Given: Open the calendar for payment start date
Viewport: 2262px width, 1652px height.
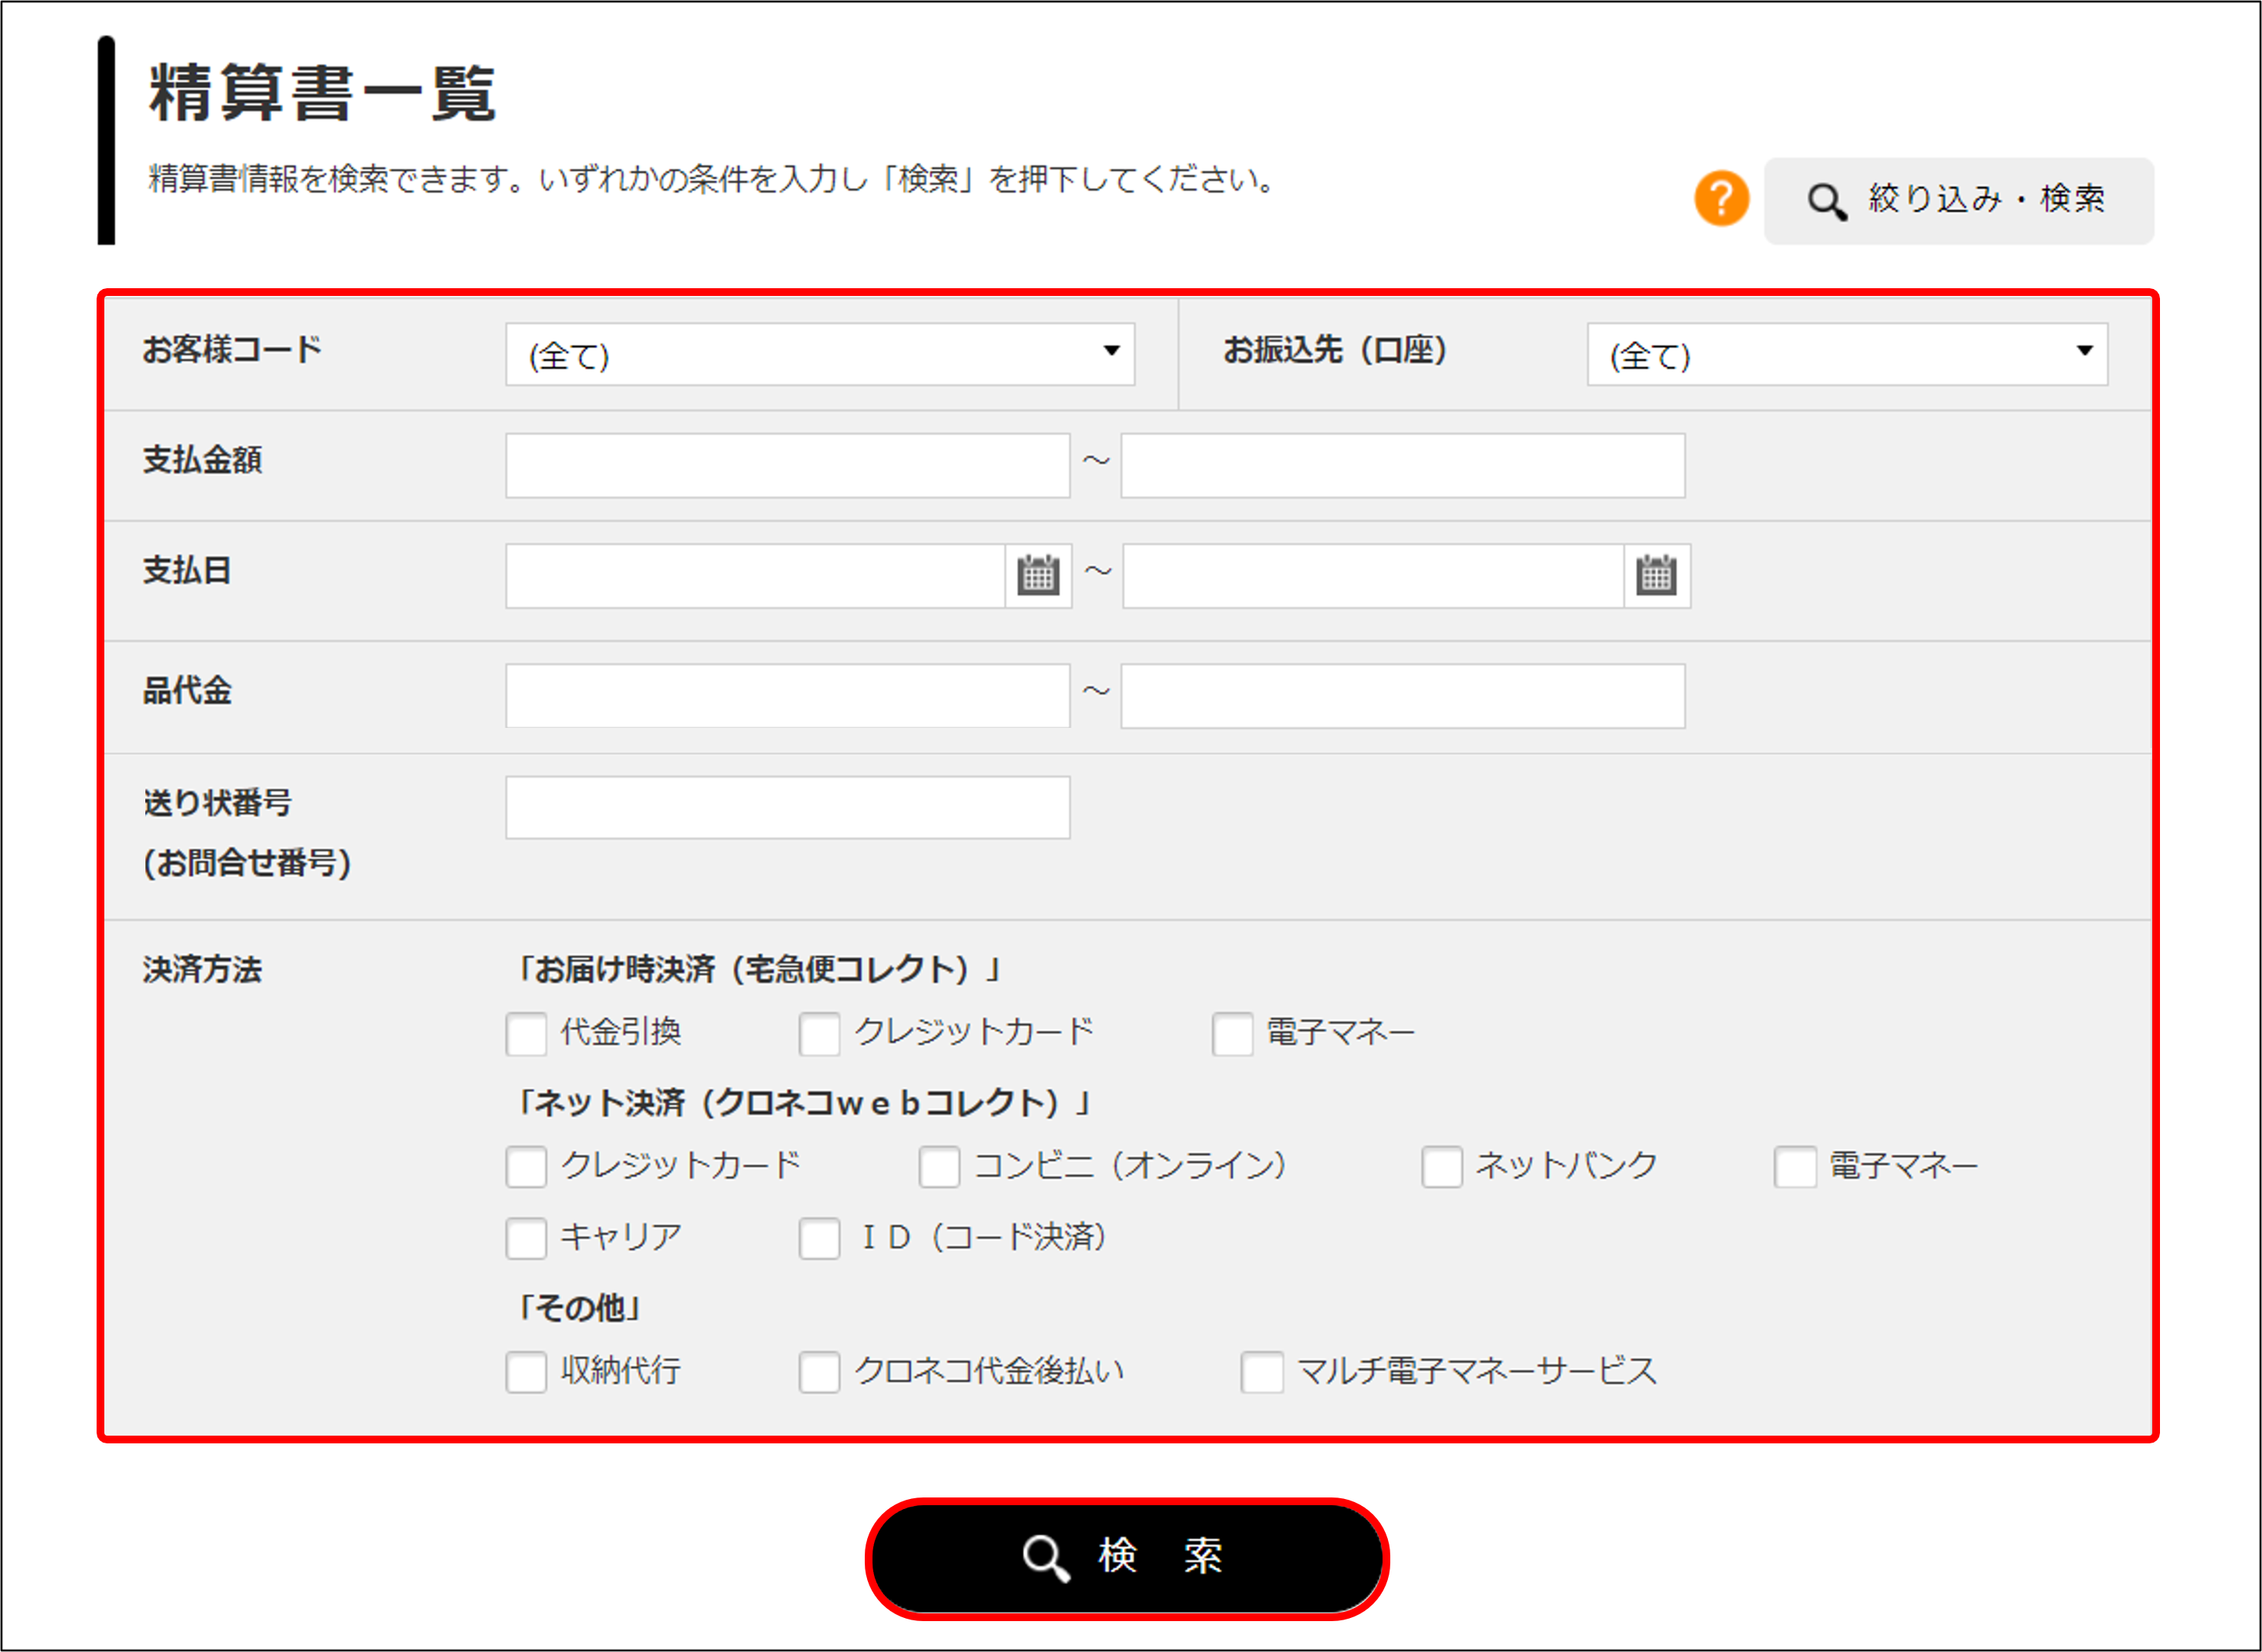Looking at the screenshot, I should tap(1037, 576).
